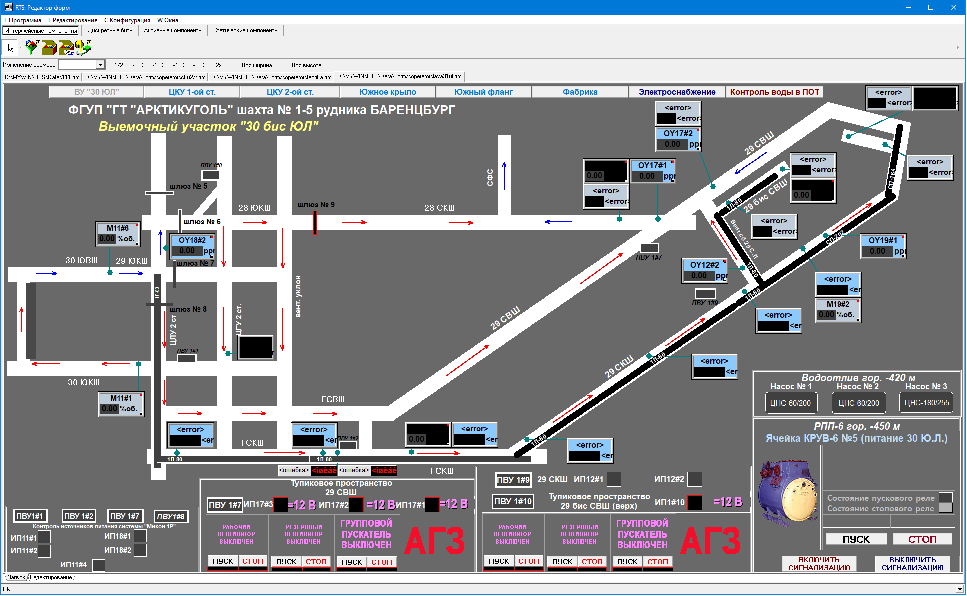Viewport: 967px width, 596px height.
Task: Click the ПБУ1#1 button
Action: (30, 516)
